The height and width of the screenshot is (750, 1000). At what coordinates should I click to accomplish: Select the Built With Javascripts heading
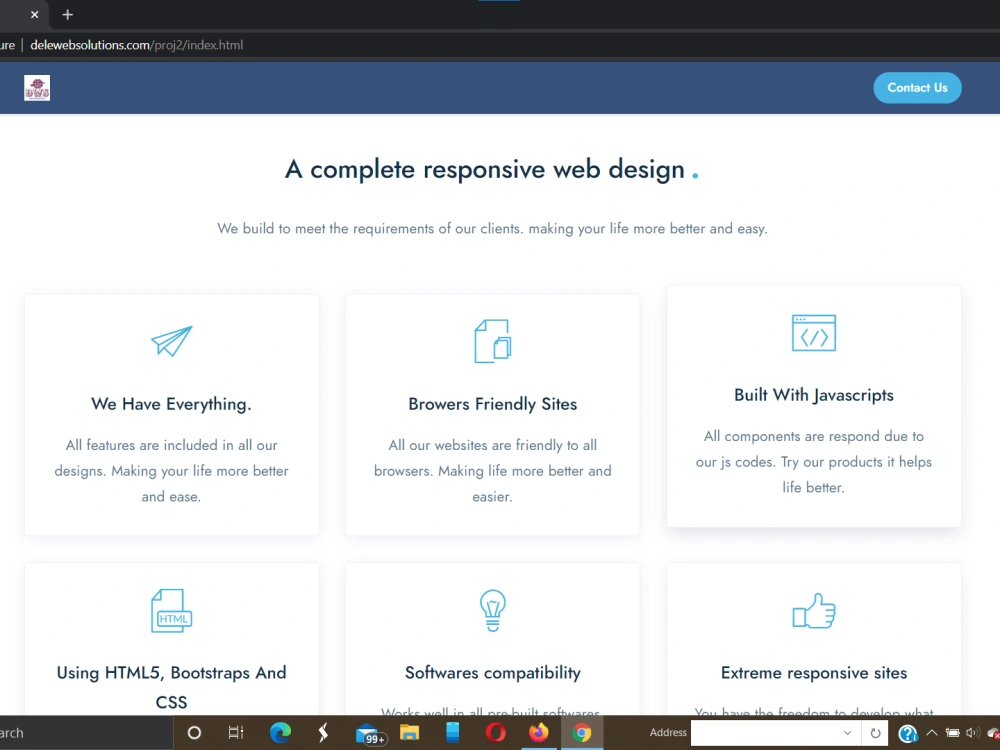[x=814, y=395]
